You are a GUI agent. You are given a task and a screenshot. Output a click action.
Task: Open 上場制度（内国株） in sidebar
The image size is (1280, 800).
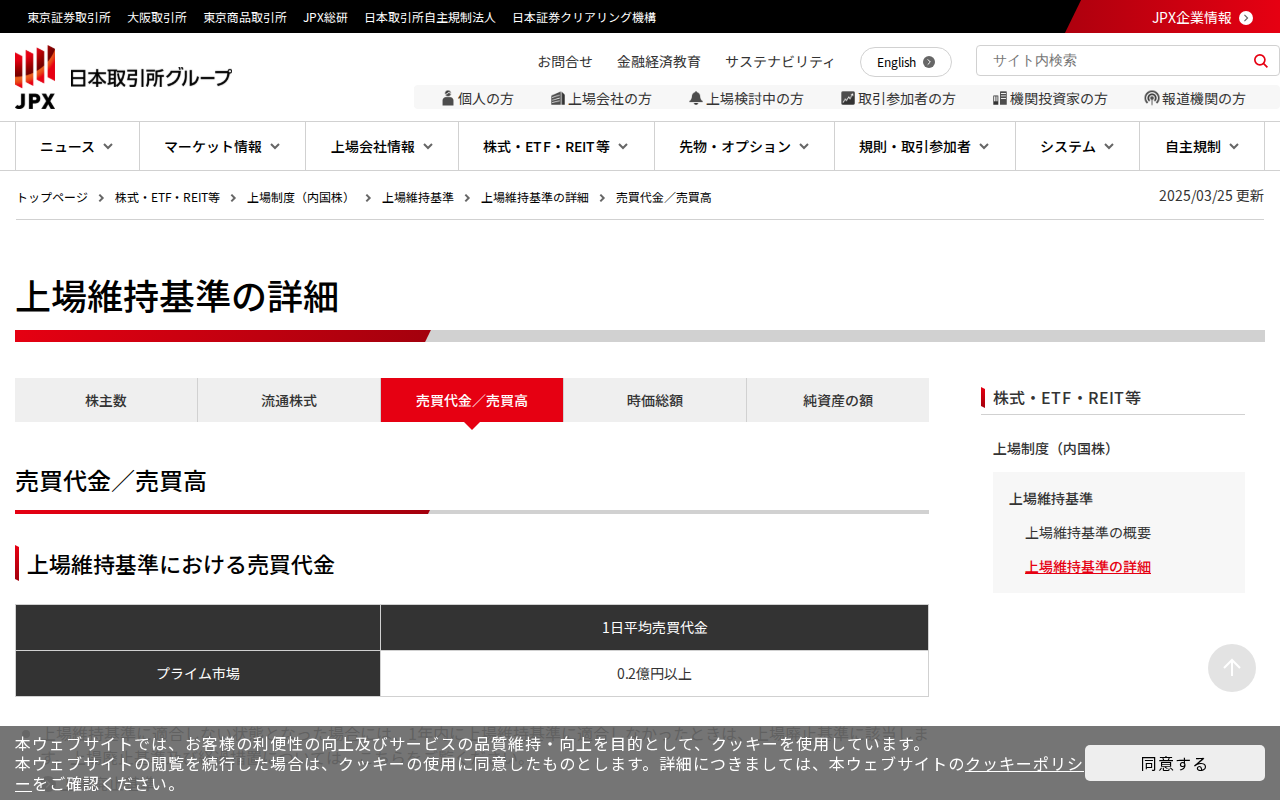(1055, 449)
